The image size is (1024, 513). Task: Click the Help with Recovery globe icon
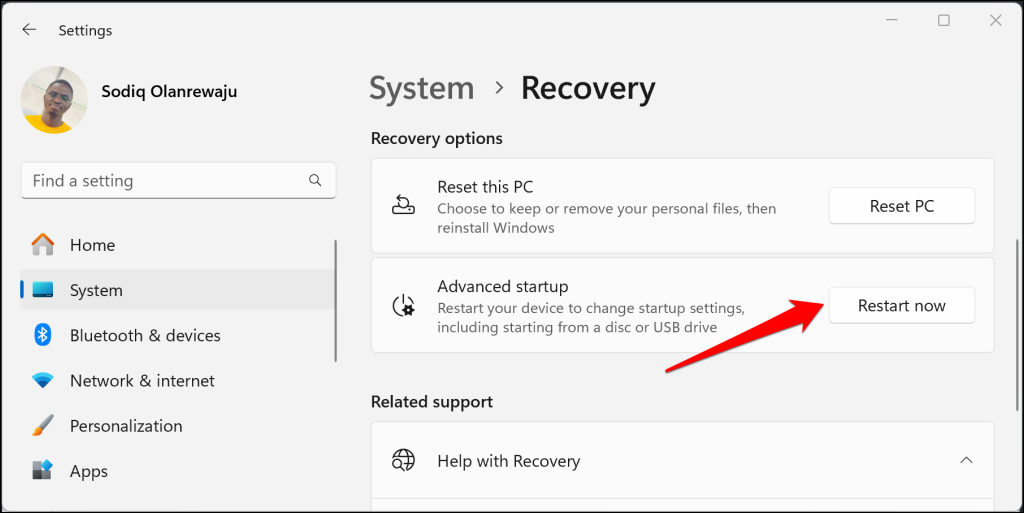pos(403,461)
